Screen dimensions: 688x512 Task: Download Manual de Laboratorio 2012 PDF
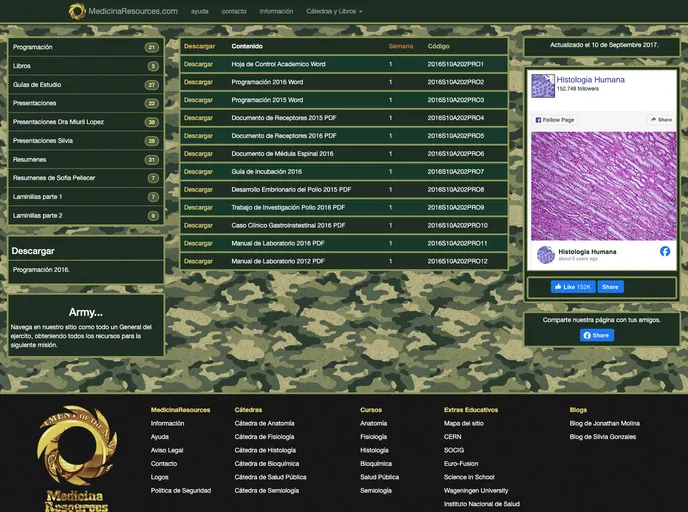tap(198, 261)
